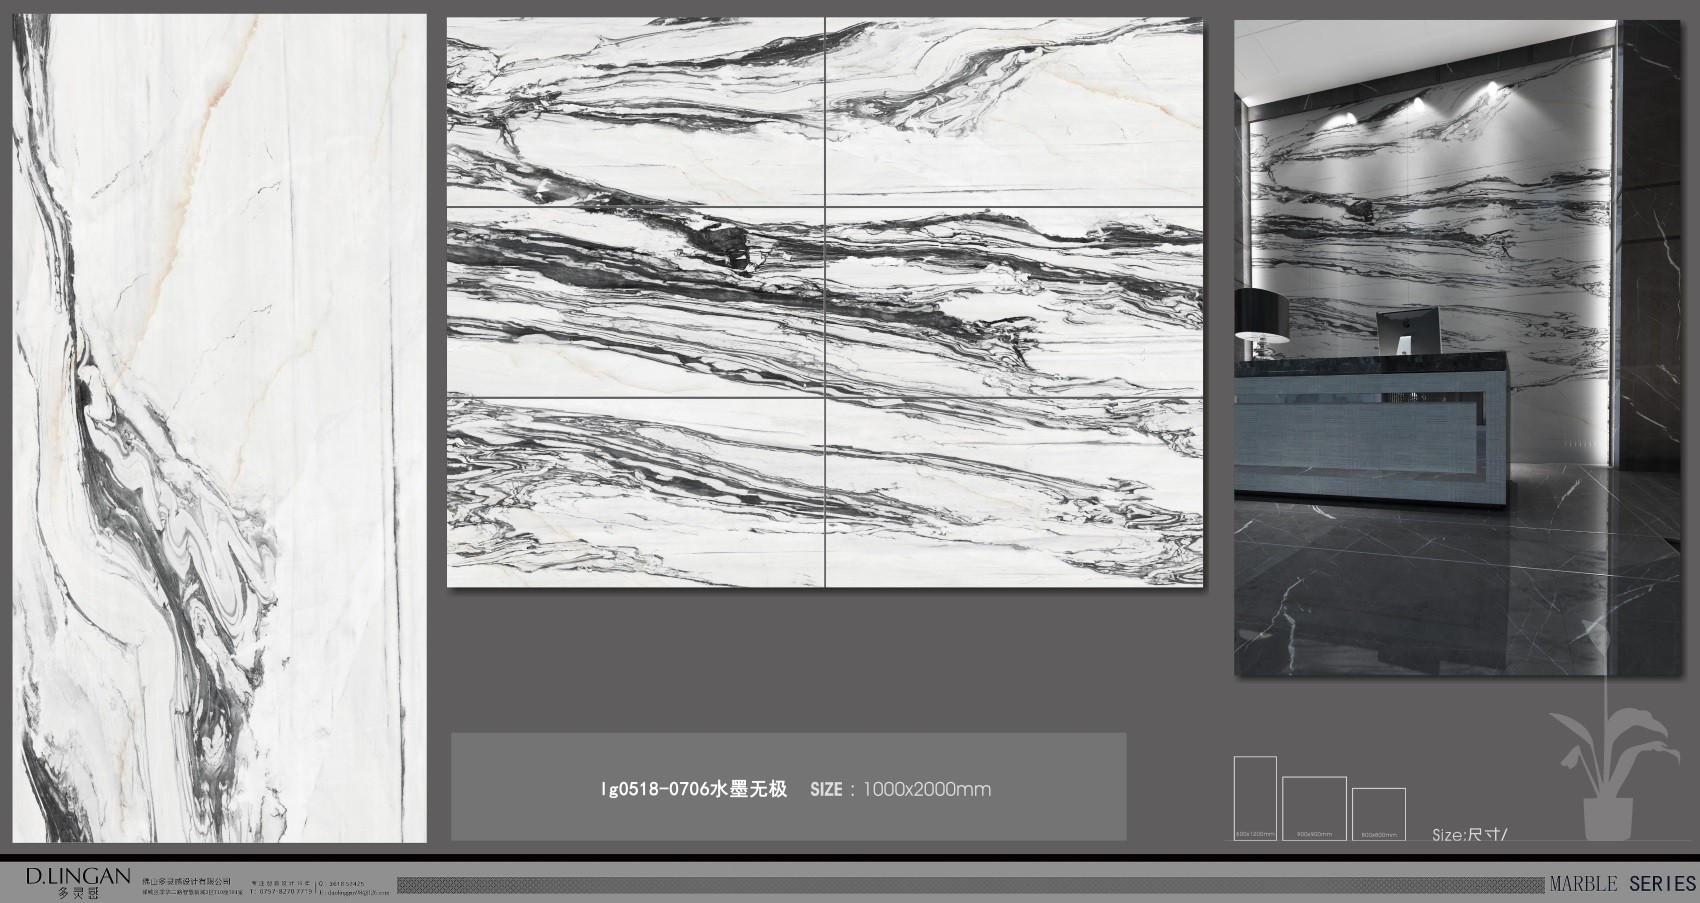Click the company email address in footer
The height and width of the screenshot is (903, 1700).
pyautogui.click(x=355, y=890)
